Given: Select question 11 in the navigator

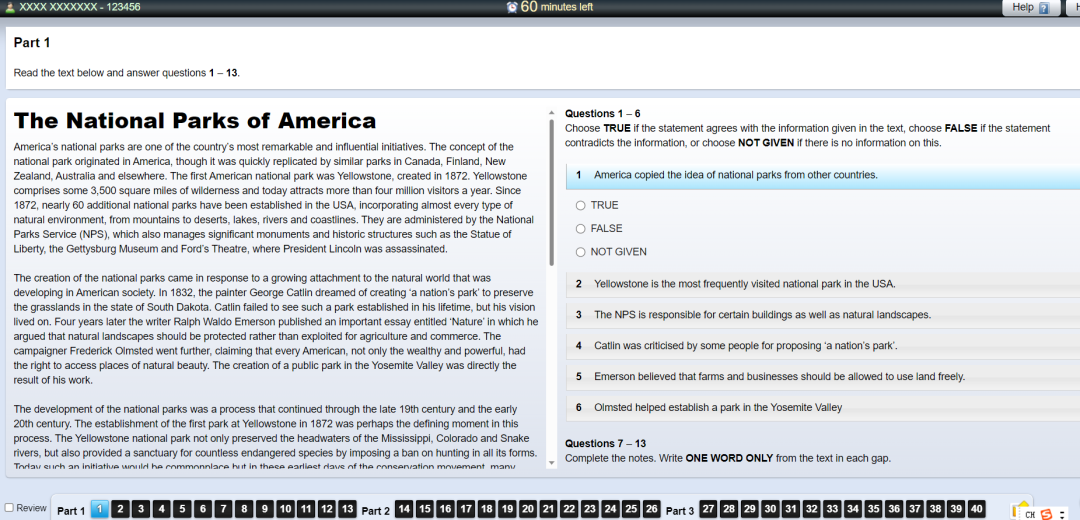Looking at the screenshot, I should (x=307, y=510).
